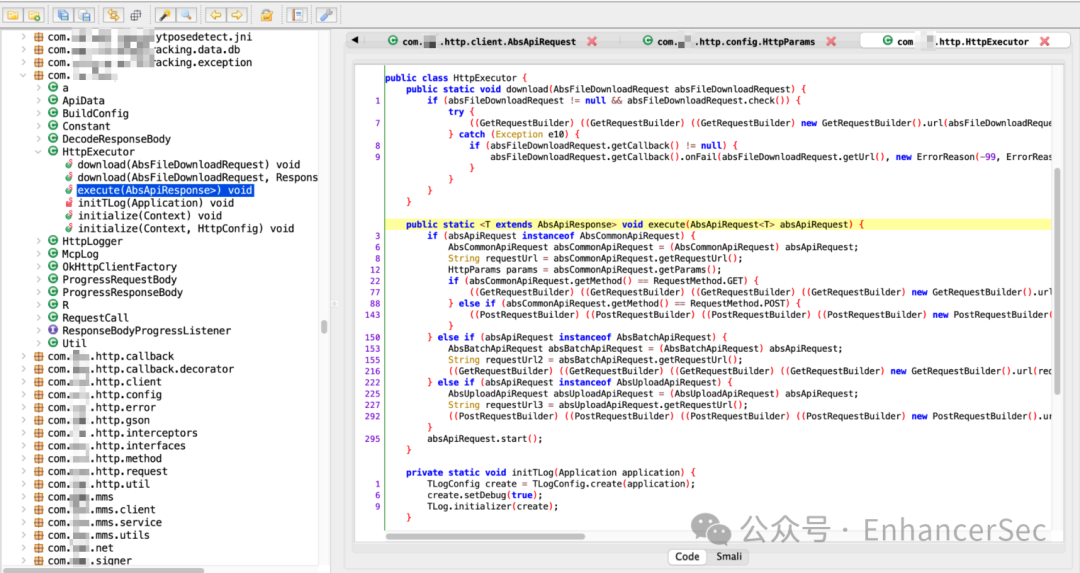Click the code editor horizontal scrollbar
Viewport: 1080px width, 573px height.
tap(485, 536)
